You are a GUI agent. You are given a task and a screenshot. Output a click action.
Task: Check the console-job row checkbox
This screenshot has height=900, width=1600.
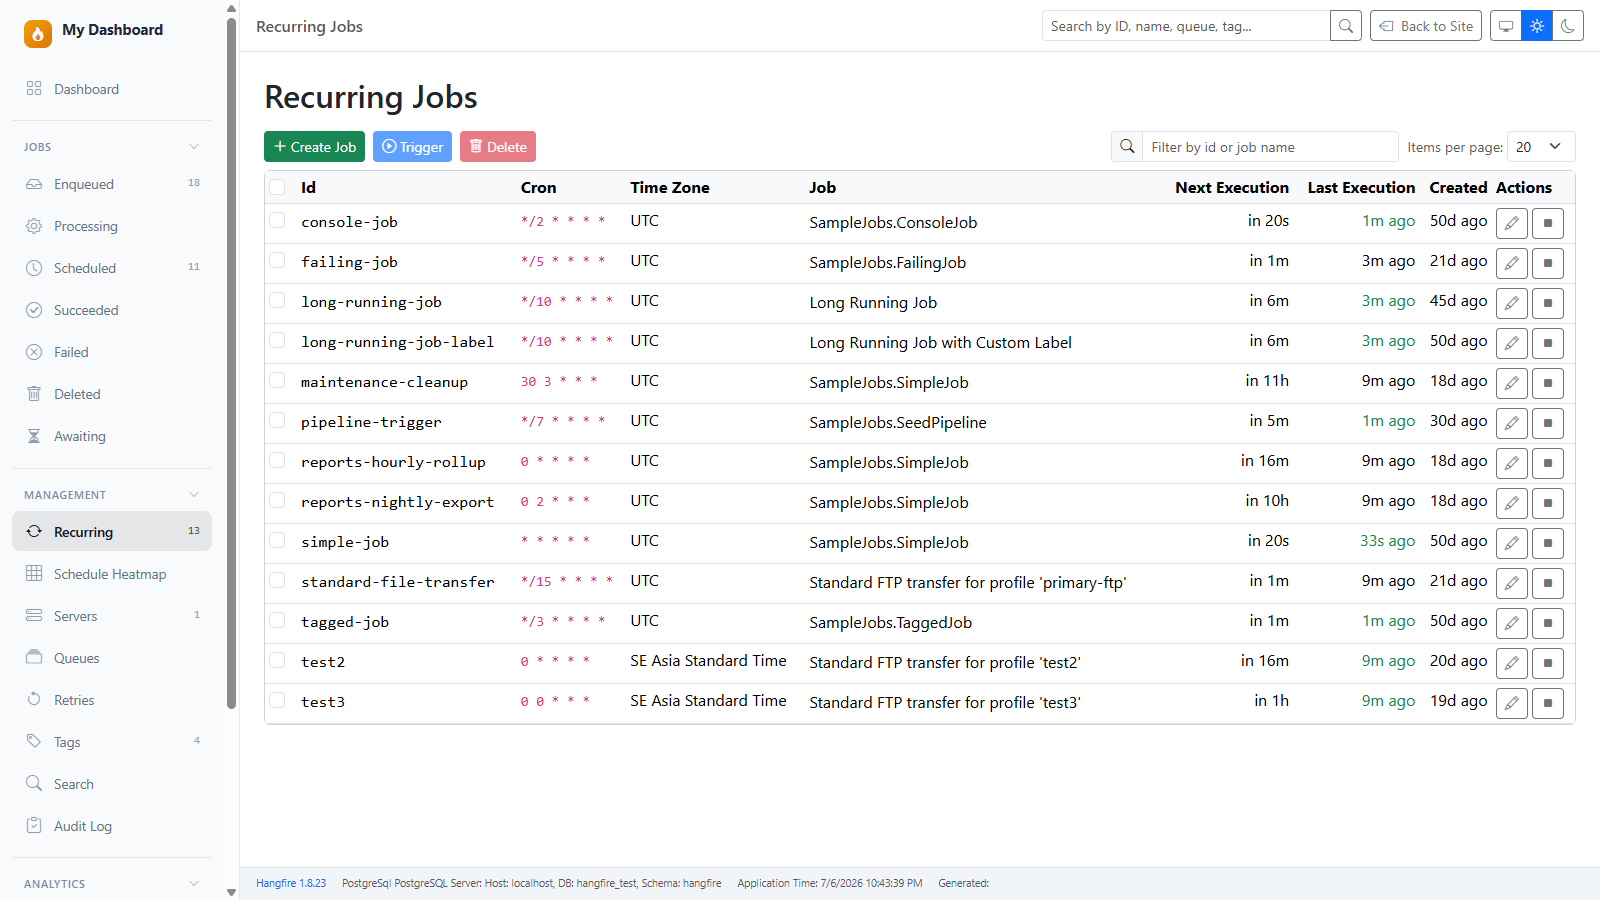tap(277, 221)
